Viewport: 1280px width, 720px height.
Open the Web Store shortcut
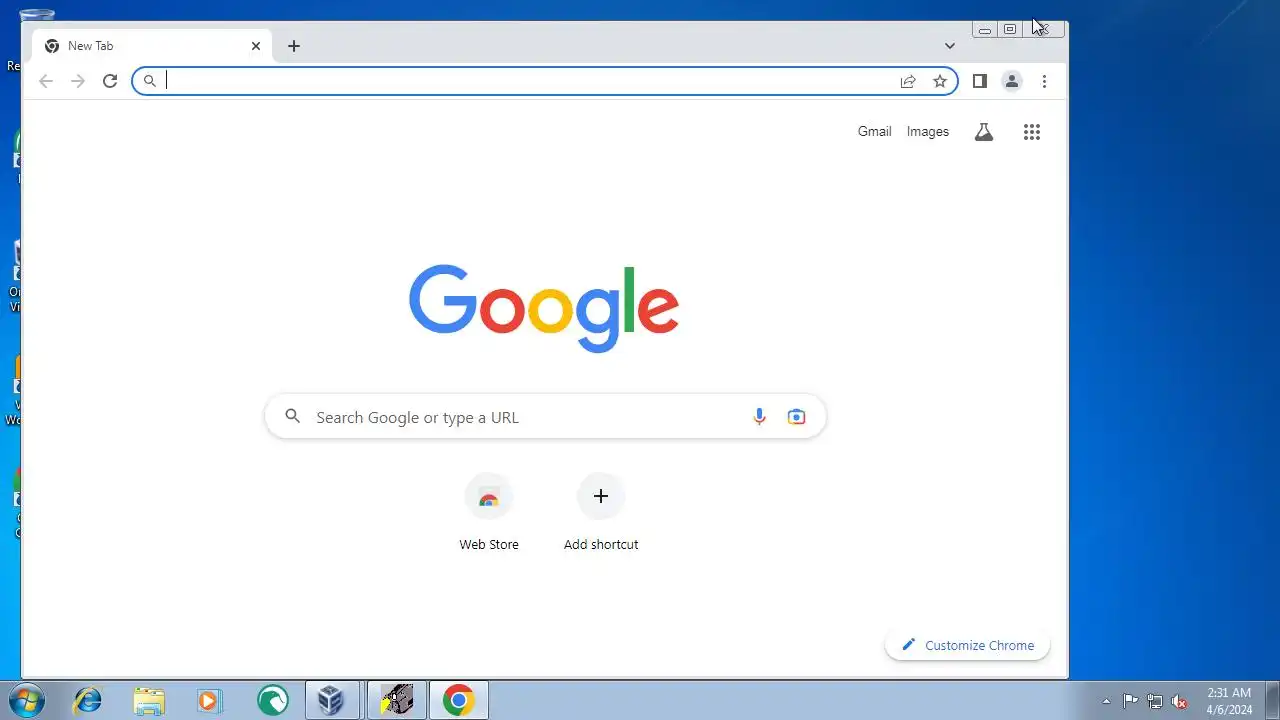[489, 512]
